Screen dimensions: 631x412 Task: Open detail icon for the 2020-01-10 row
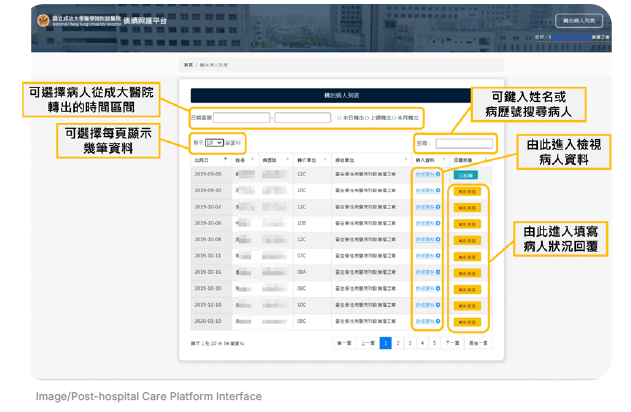[x=438, y=321]
